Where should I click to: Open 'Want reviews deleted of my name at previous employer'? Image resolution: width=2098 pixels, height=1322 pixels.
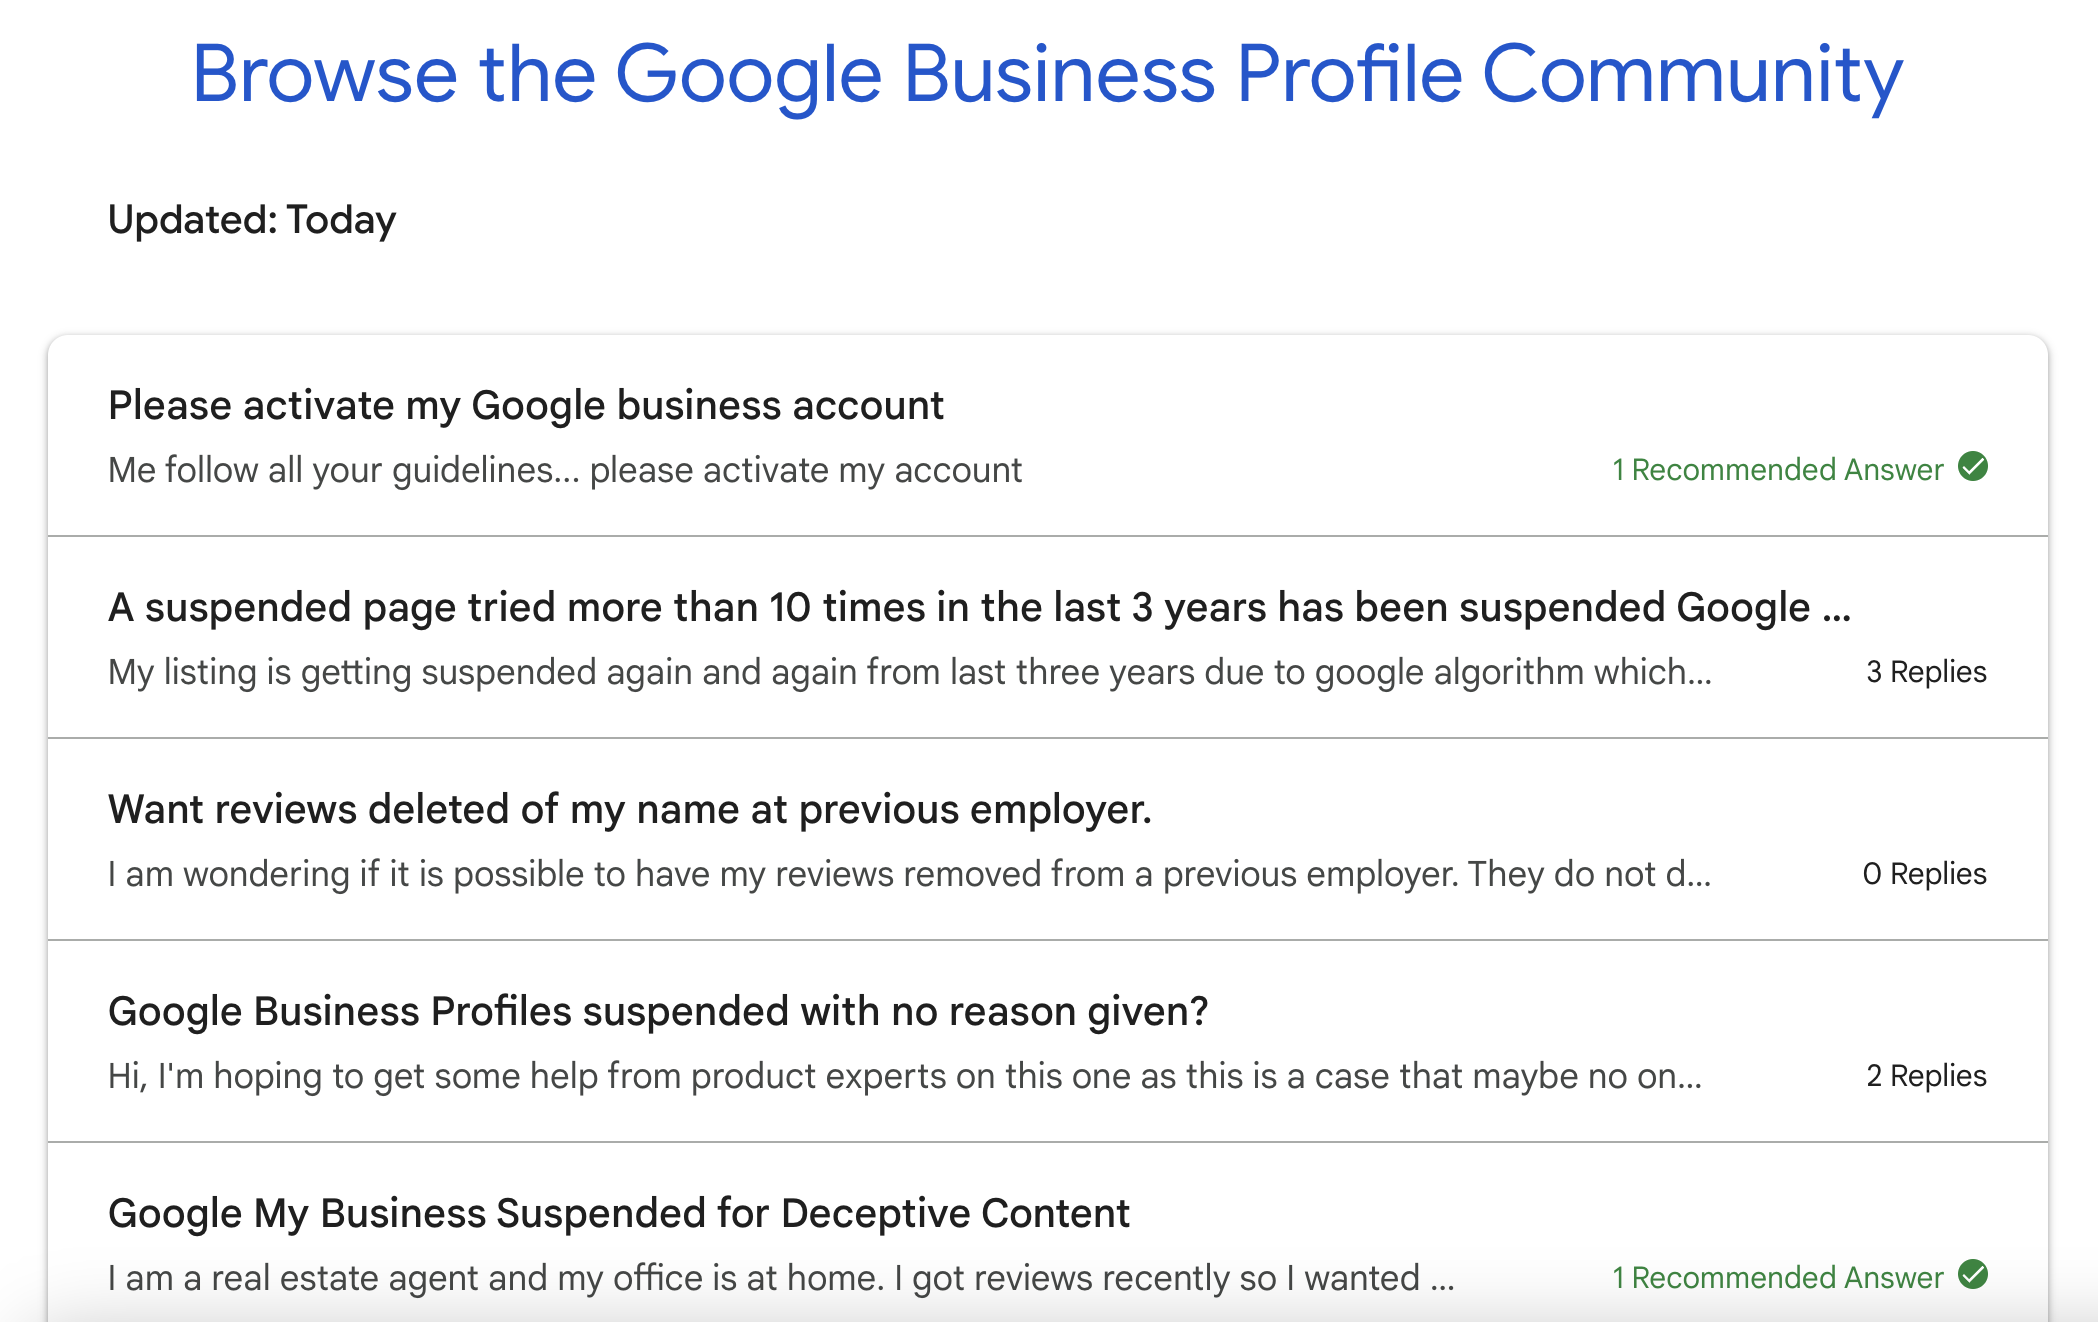tap(630, 809)
